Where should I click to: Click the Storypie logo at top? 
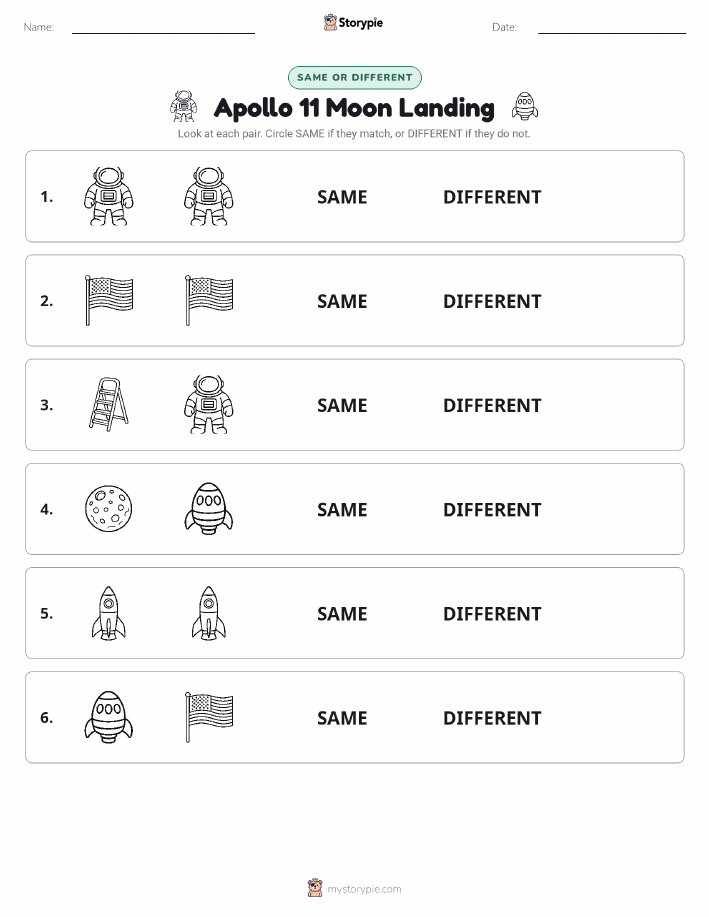(353, 23)
